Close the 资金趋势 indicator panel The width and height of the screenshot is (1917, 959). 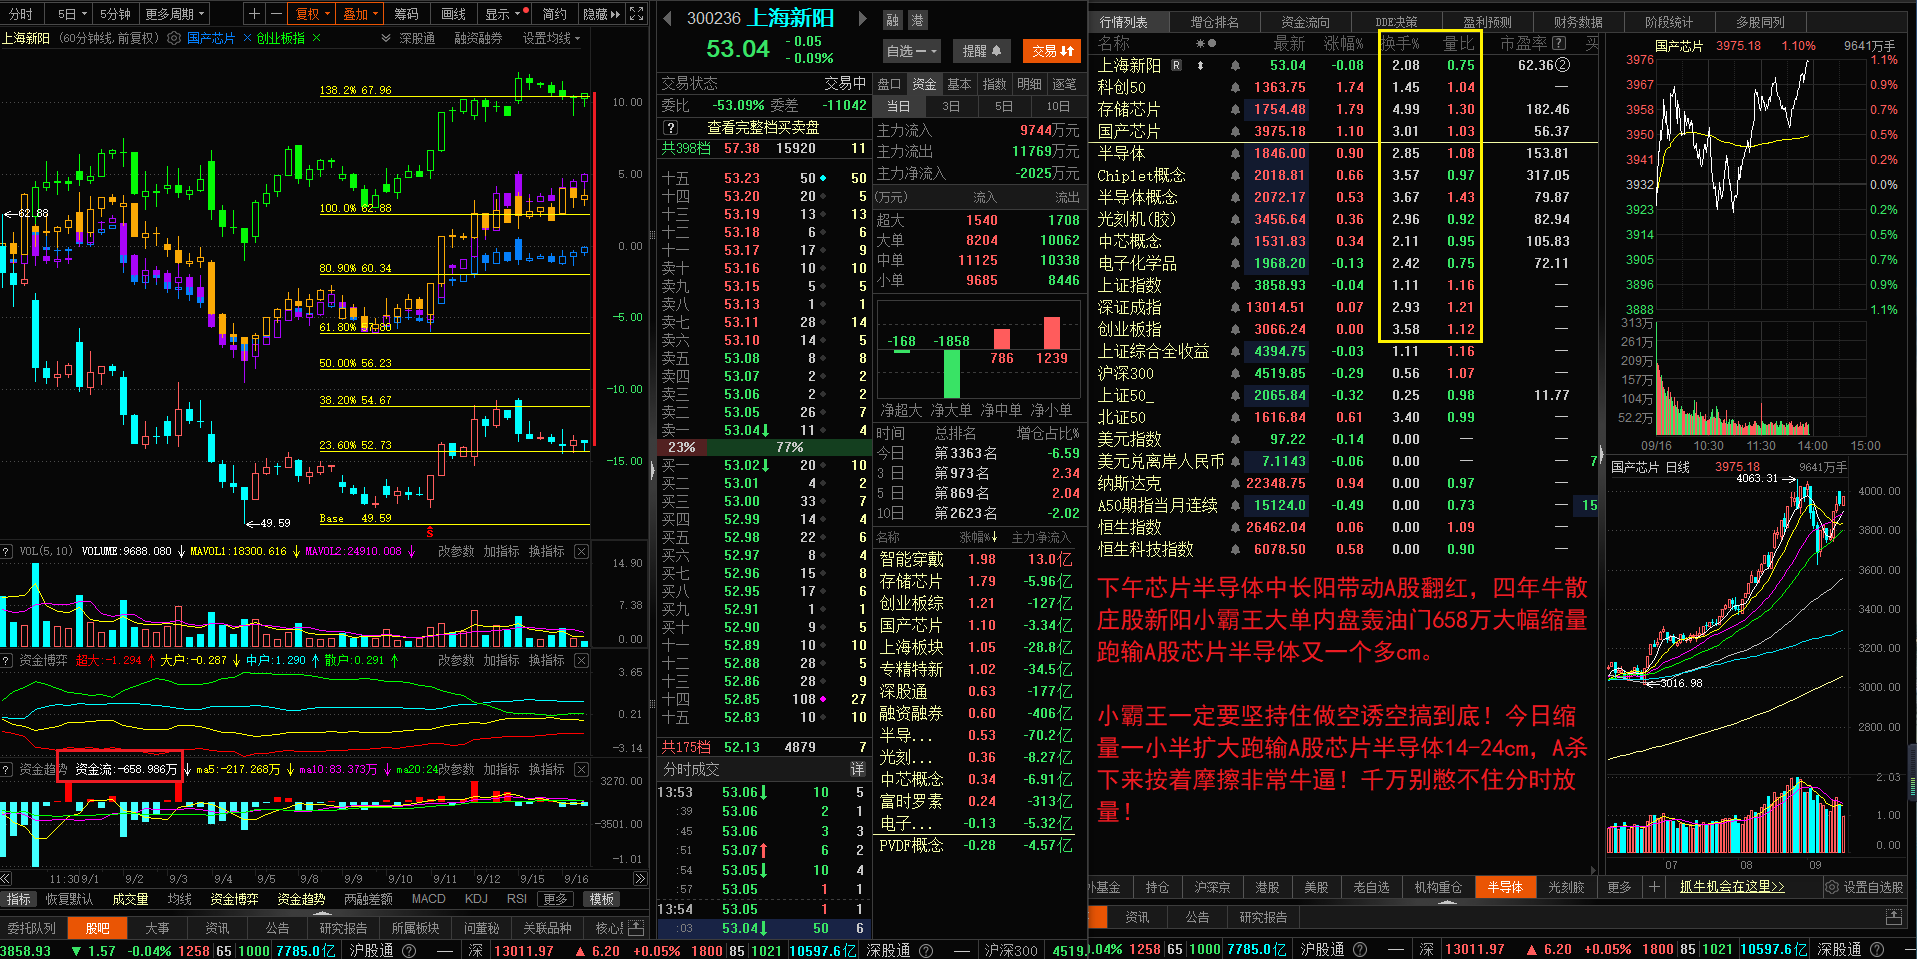coord(581,769)
